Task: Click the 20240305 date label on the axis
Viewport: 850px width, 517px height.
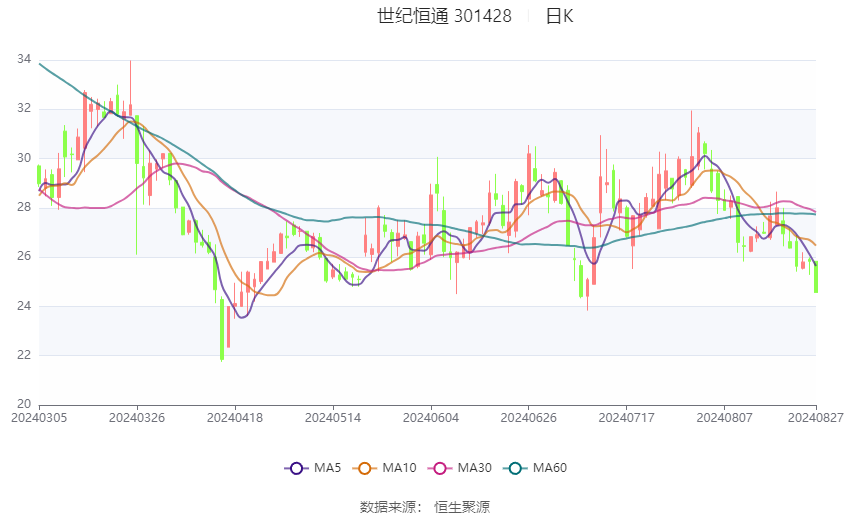Action: 39,418
